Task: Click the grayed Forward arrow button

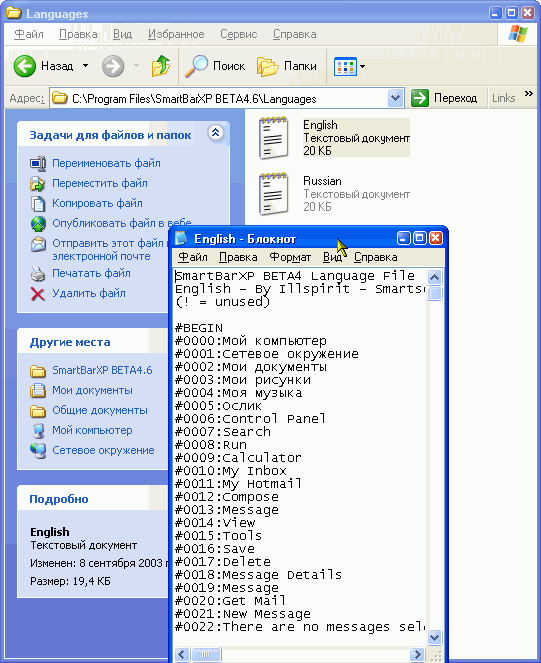Action: click(113, 66)
